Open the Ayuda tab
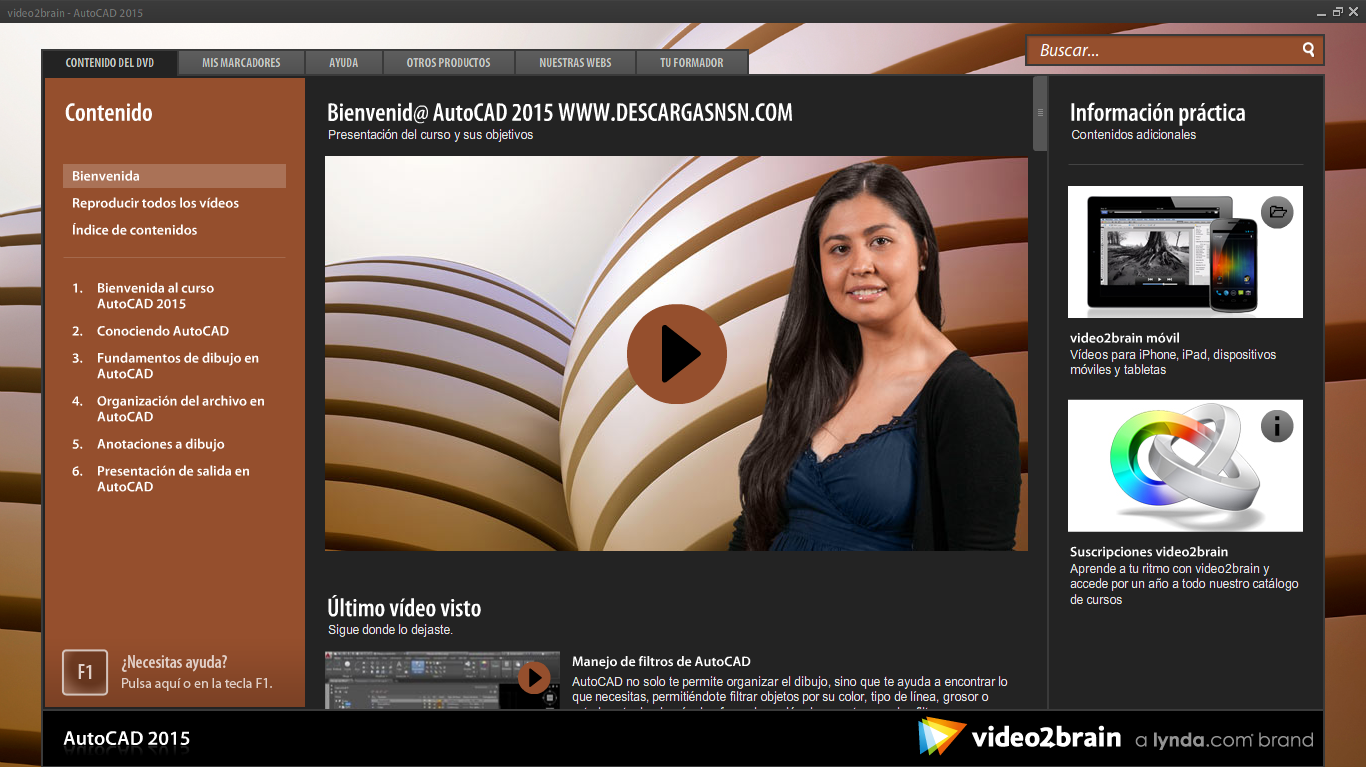Screen dimensions: 1366x767 coord(344,62)
